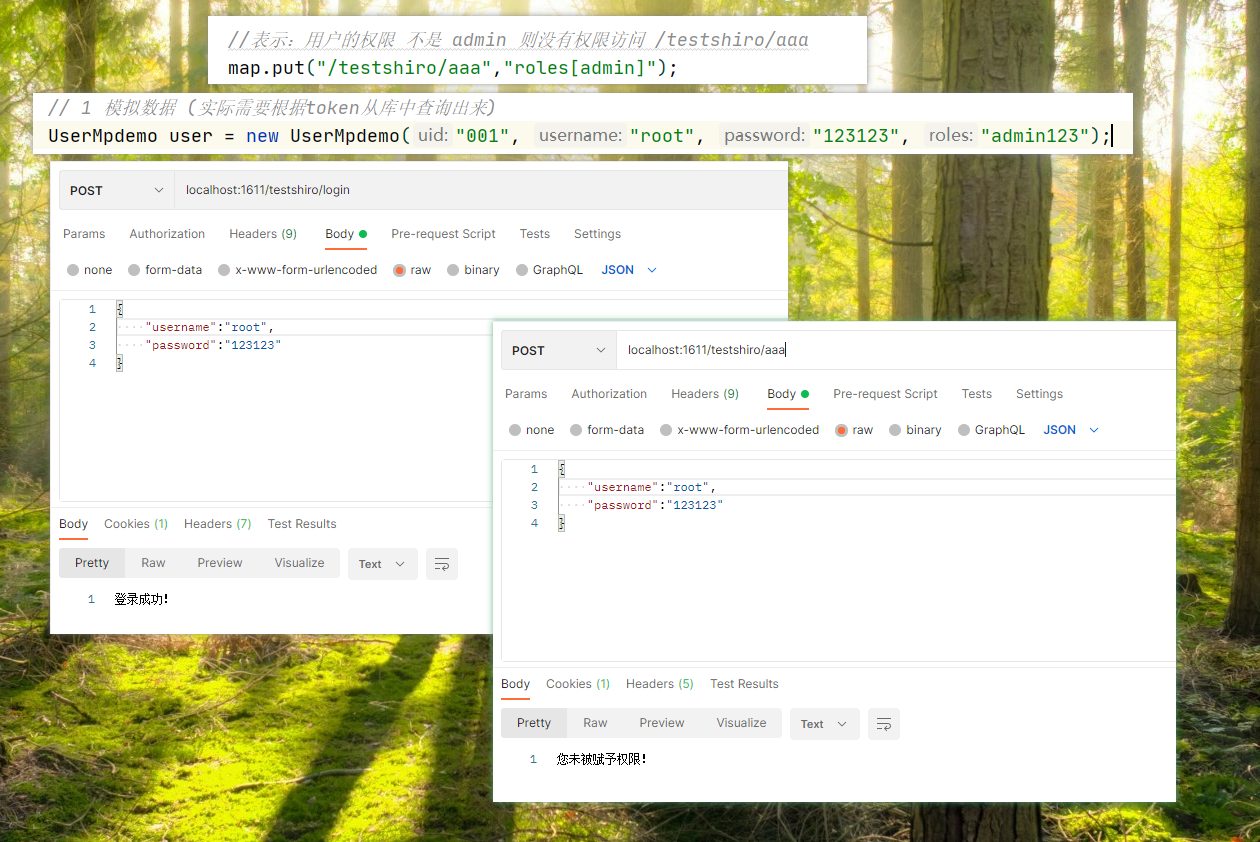The height and width of the screenshot is (842, 1260).
Task: Open Pre-request Script tab in login request window
Action: coord(443,234)
